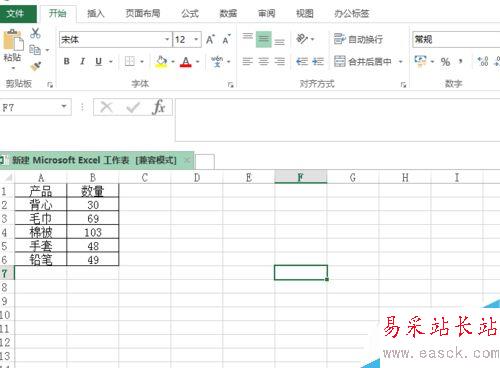The image size is (500, 368).
Task: Select cell containing 毛巾
Action: pyautogui.click(x=40, y=218)
